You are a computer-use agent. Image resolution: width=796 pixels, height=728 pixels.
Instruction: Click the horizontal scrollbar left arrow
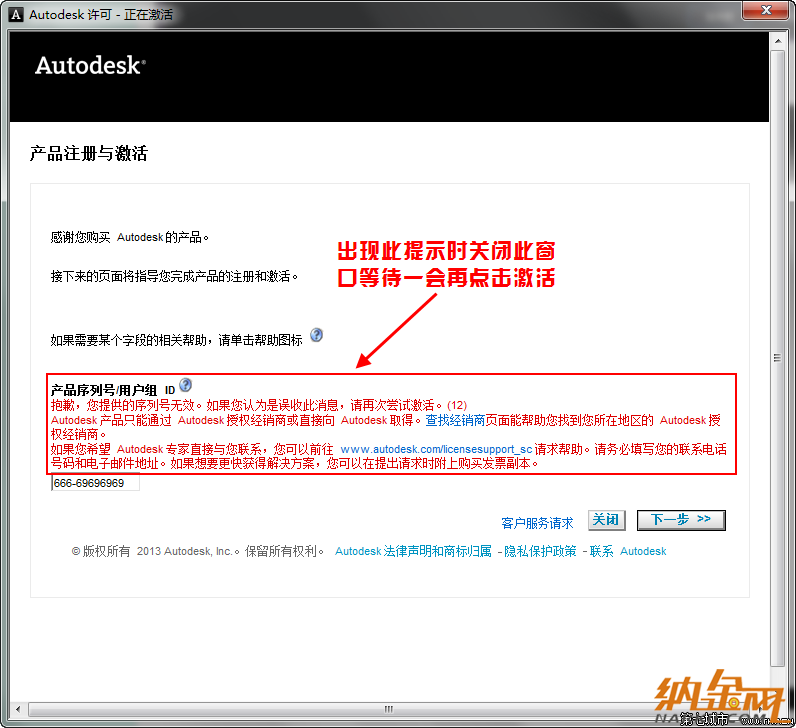18,709
